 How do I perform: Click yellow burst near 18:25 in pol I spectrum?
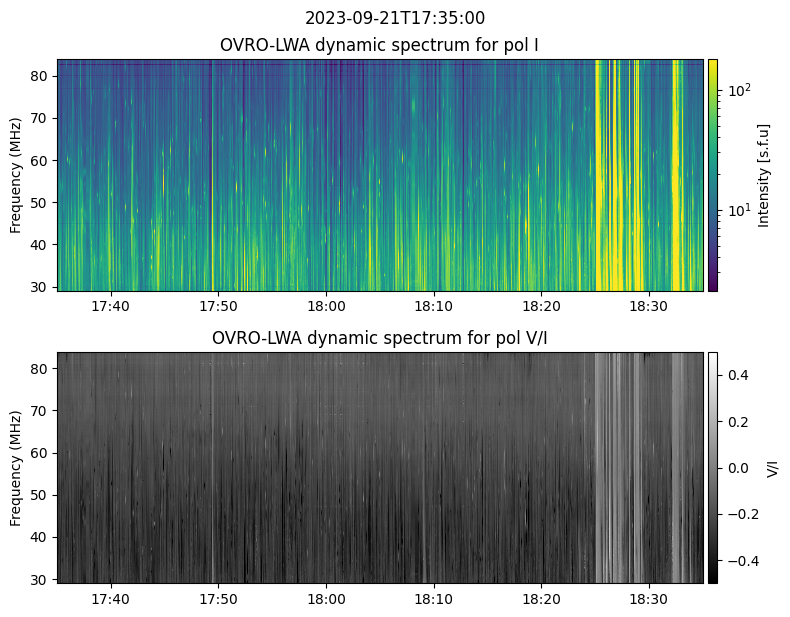[x=602, y=175]
